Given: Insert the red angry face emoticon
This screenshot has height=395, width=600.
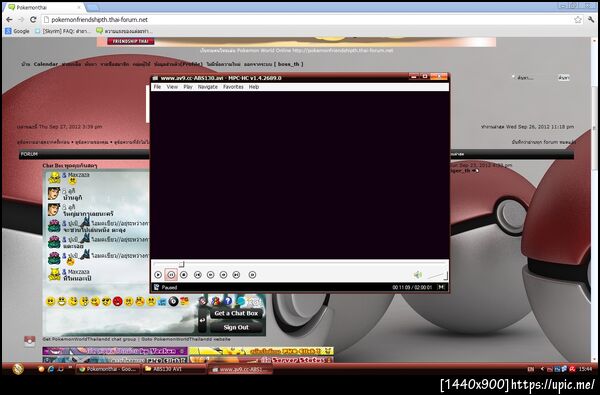Looking at the screenshot, I should pos(117,301).
